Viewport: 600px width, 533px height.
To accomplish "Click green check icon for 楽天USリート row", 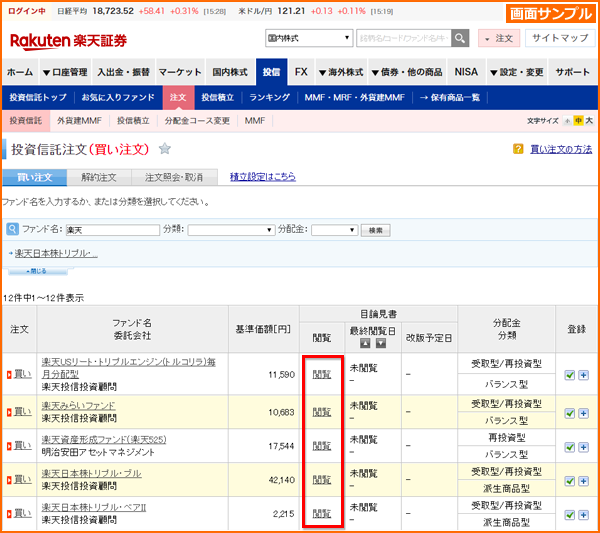I will pyautogui.click(x=570, y=375).
